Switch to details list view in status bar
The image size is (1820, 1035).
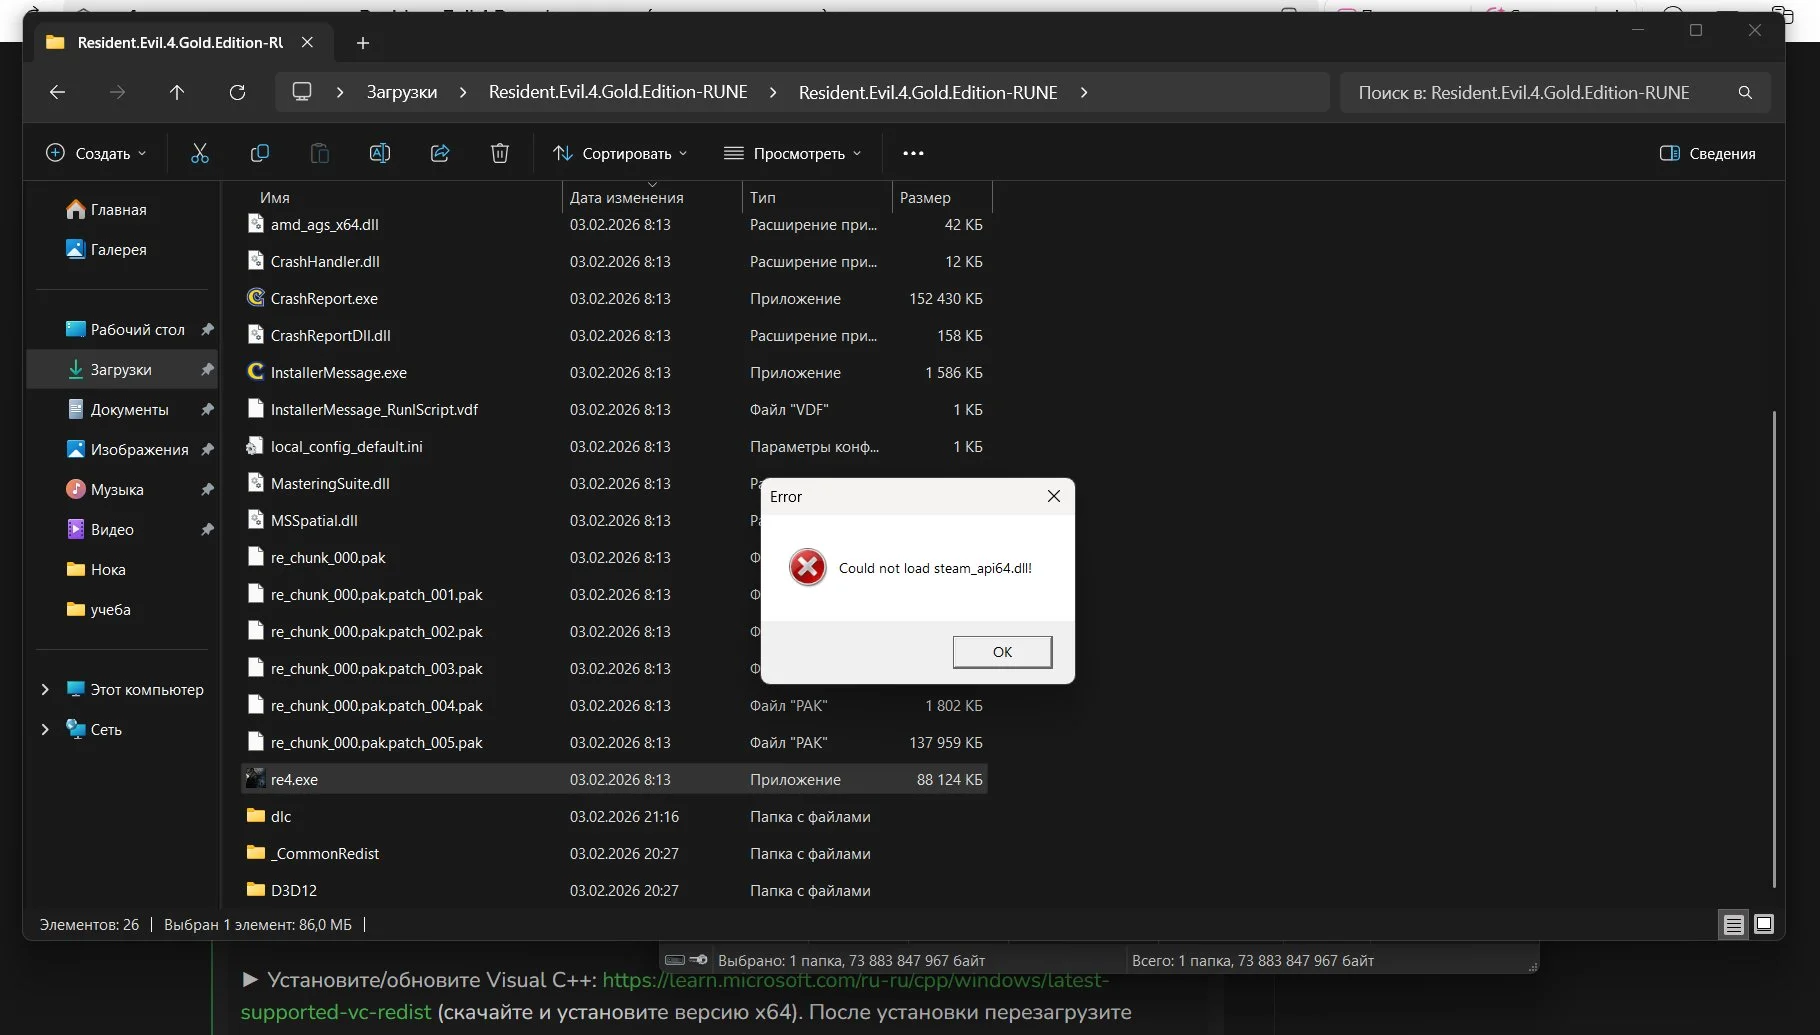point(1734,925)
